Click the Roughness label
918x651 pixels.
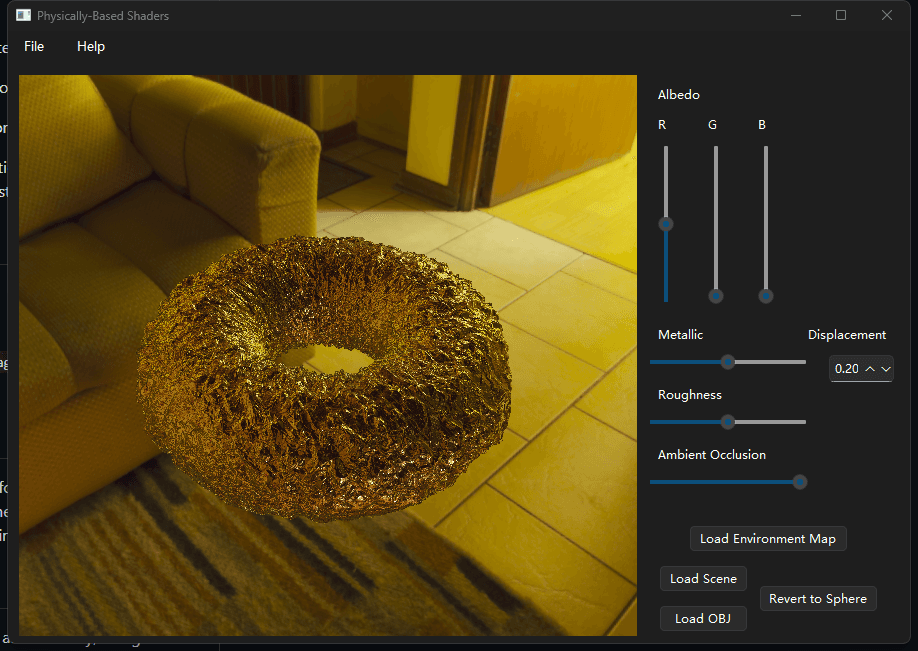tap(690, 395)
